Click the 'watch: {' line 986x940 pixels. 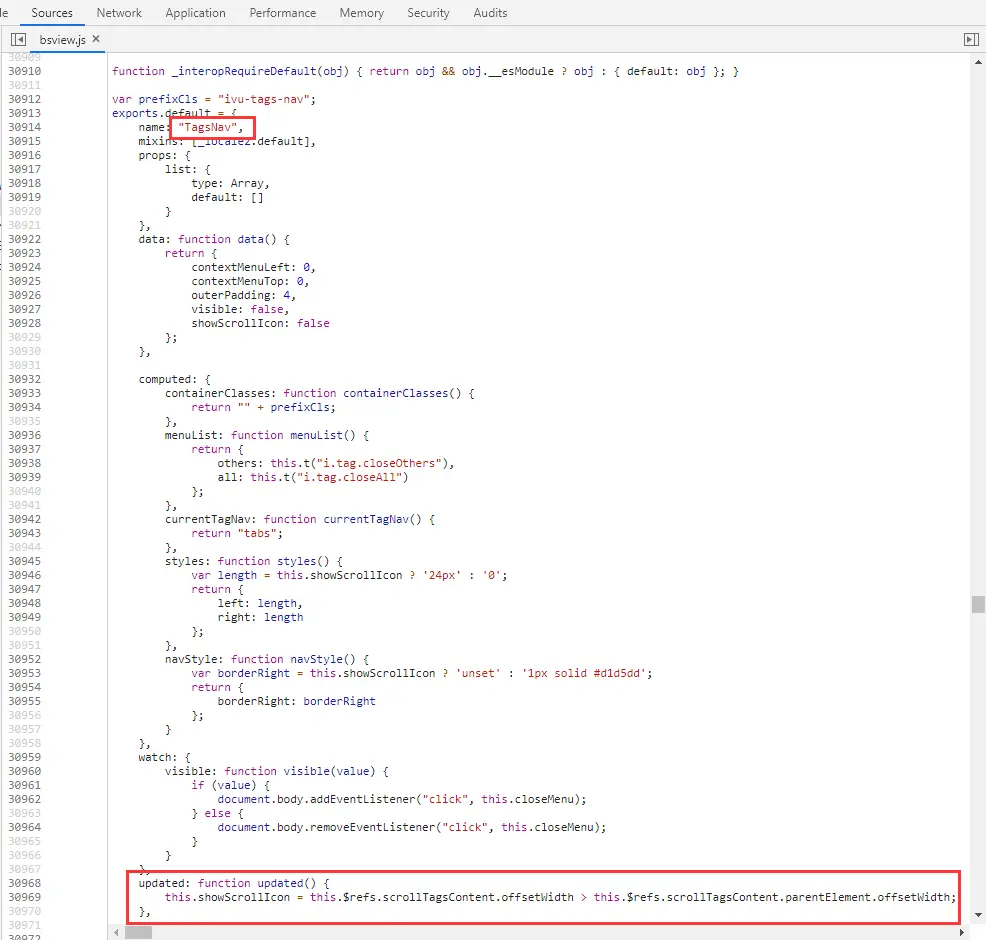164,757
